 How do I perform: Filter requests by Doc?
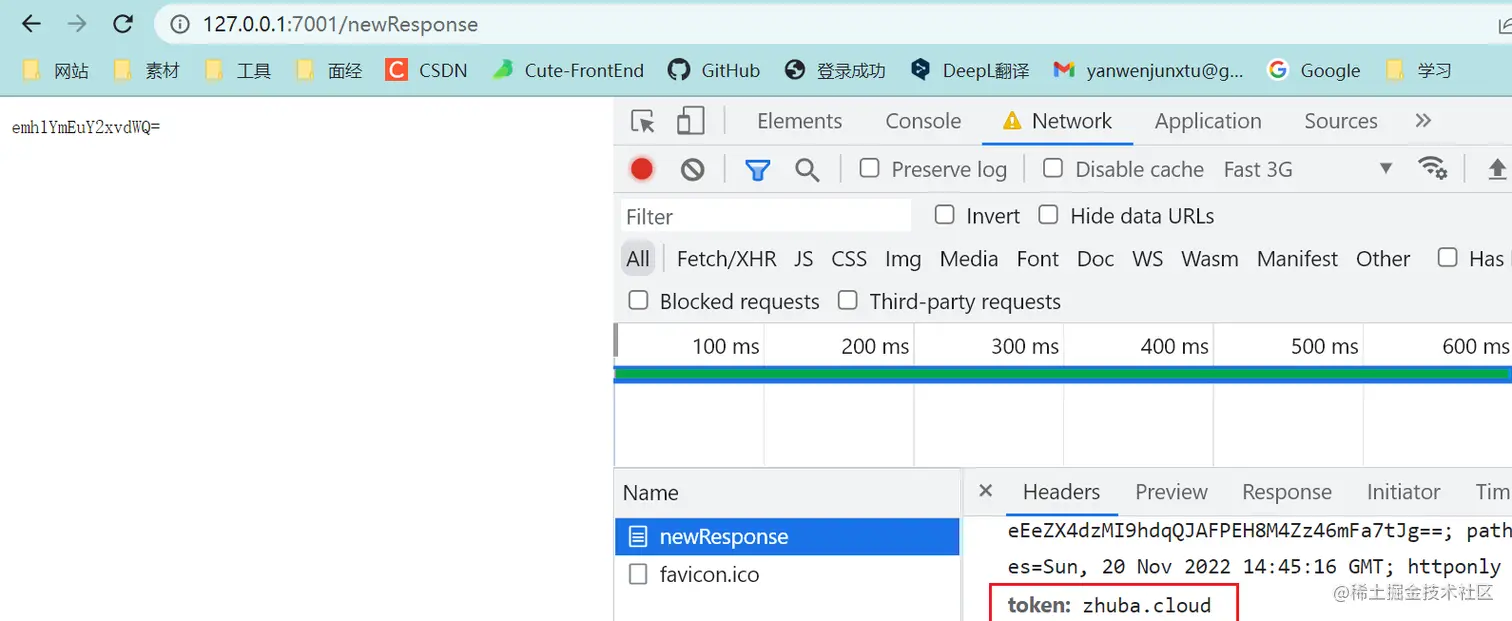pos(1095,259)
